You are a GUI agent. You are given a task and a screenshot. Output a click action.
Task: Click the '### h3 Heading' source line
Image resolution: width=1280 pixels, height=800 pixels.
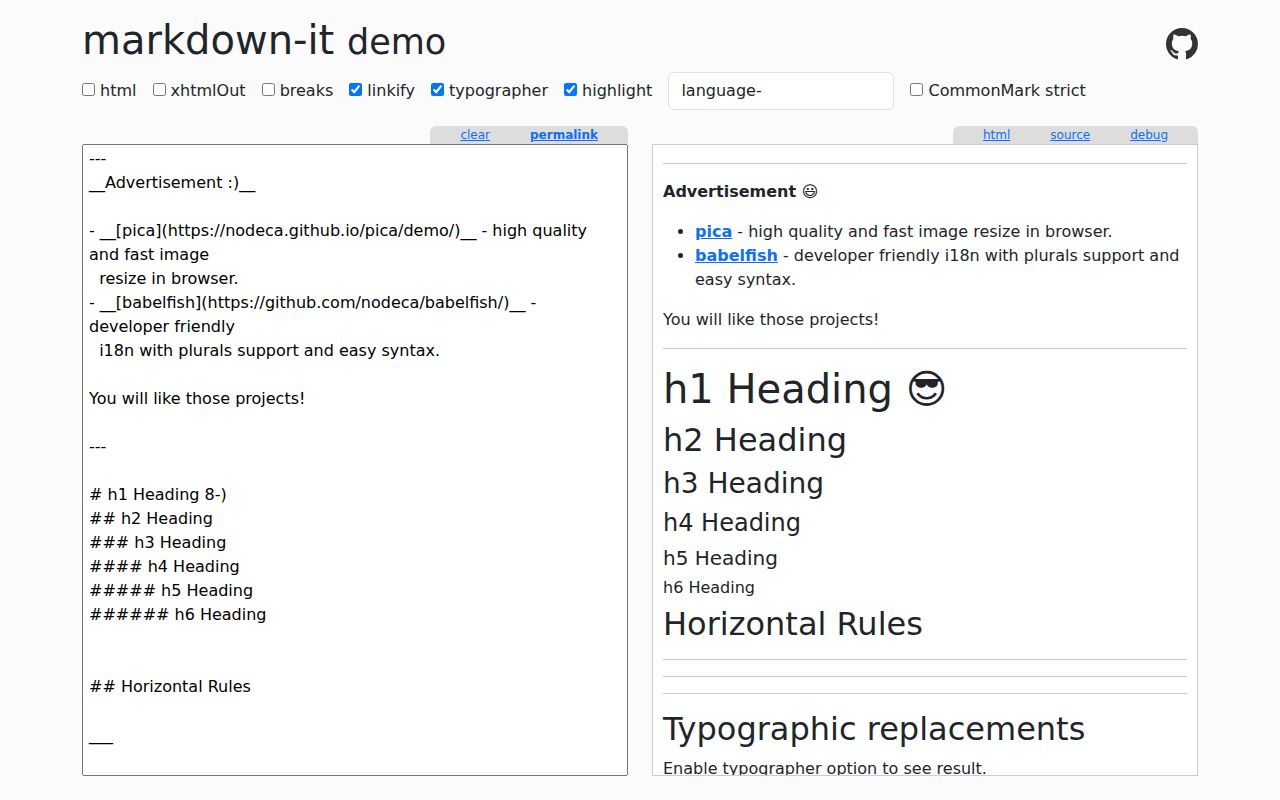tap(158, 542)
